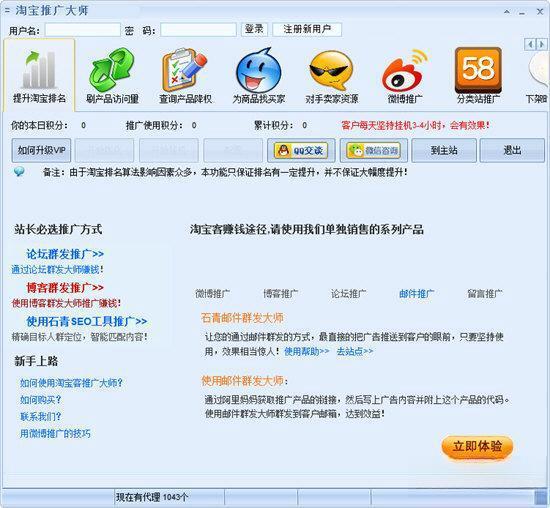Screen dimensions: 550x508
Task: Click the 密码 input field
Action: click(x=198, y=30)
